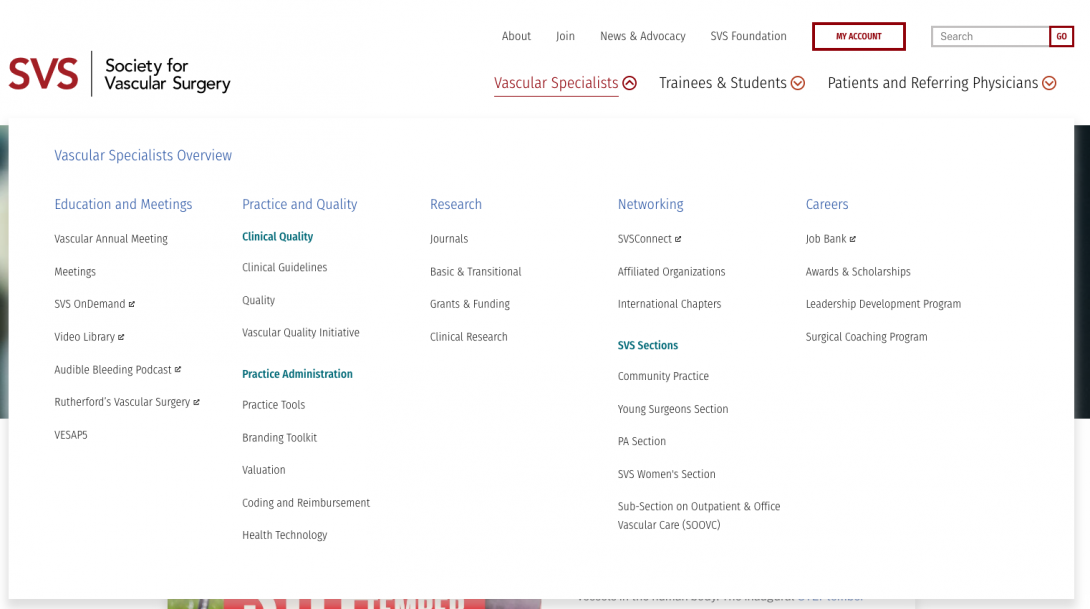Open the VESAP5 link
Viewport: 1090px width, 609px height.
(71, 435)
